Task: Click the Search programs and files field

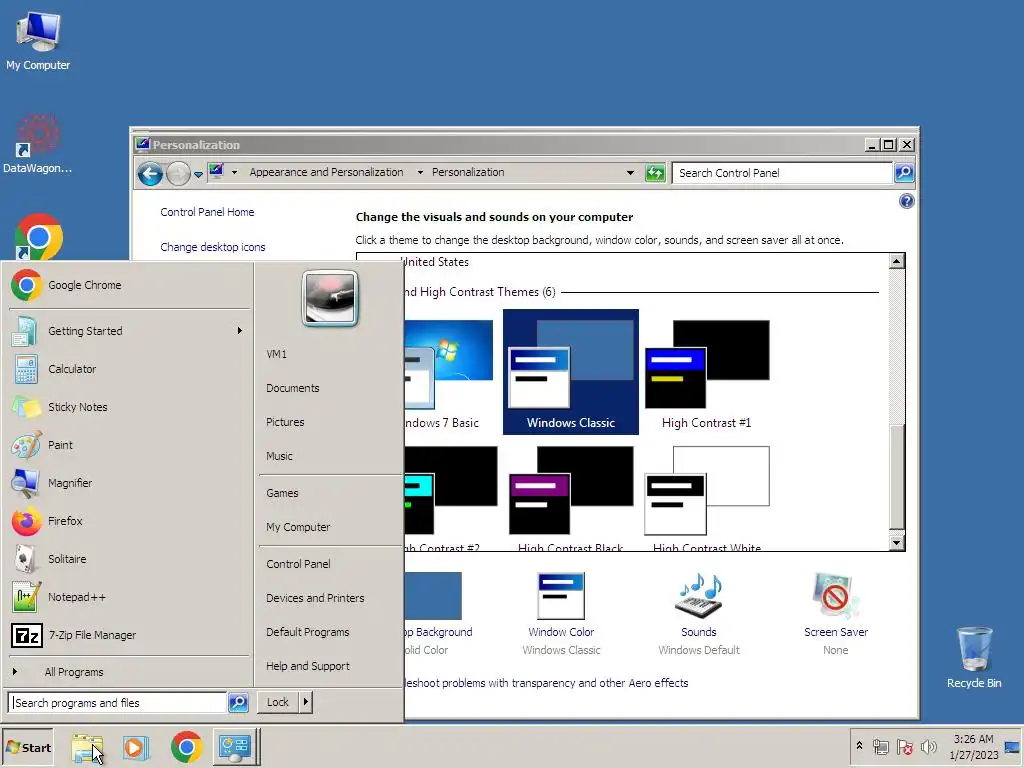Action: pyautogui.click(x=118, y=703)
